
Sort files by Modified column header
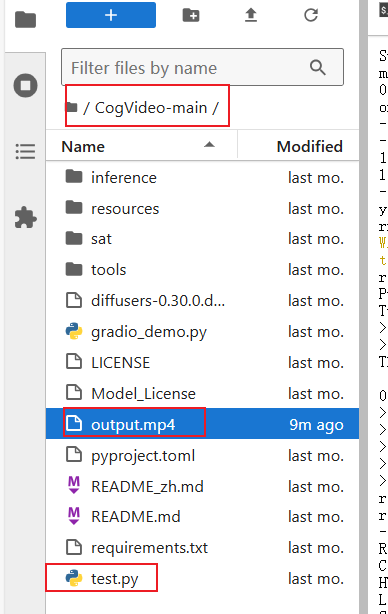[x=298, y=146]
